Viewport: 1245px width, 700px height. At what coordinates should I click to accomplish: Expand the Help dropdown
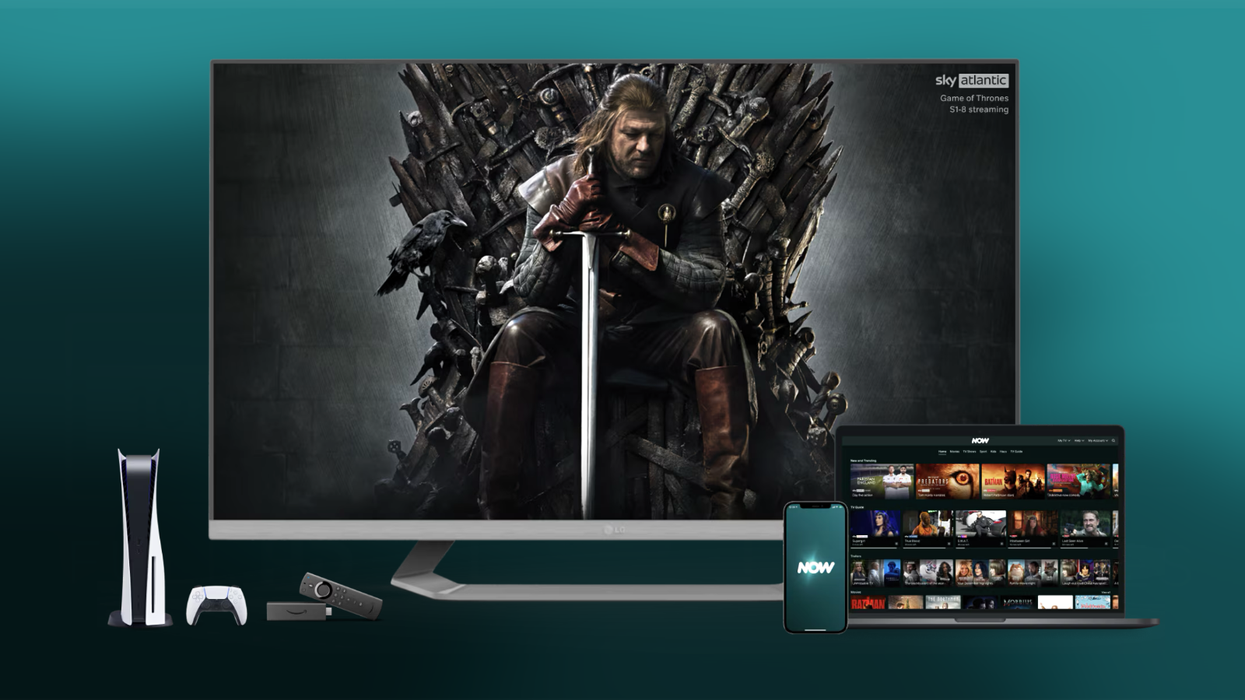(1079, 441)
